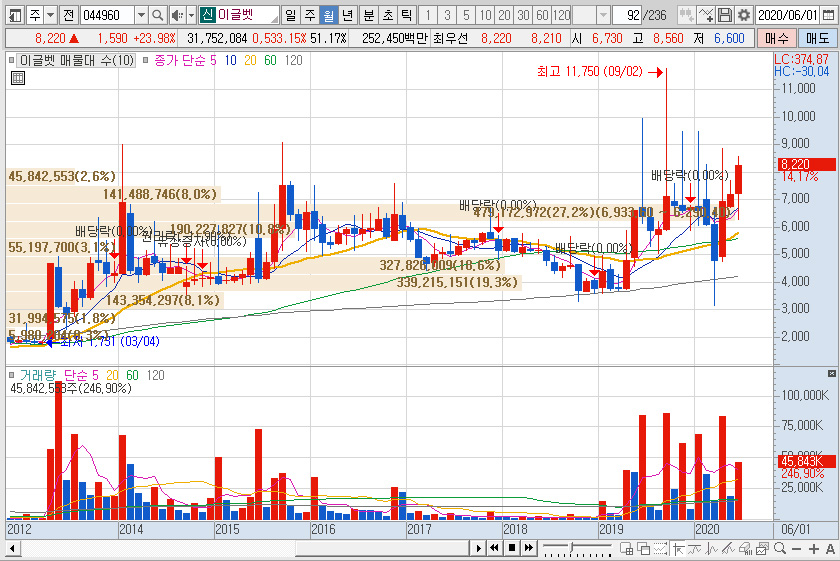Choose the 120 interval button

pos(561,15)
